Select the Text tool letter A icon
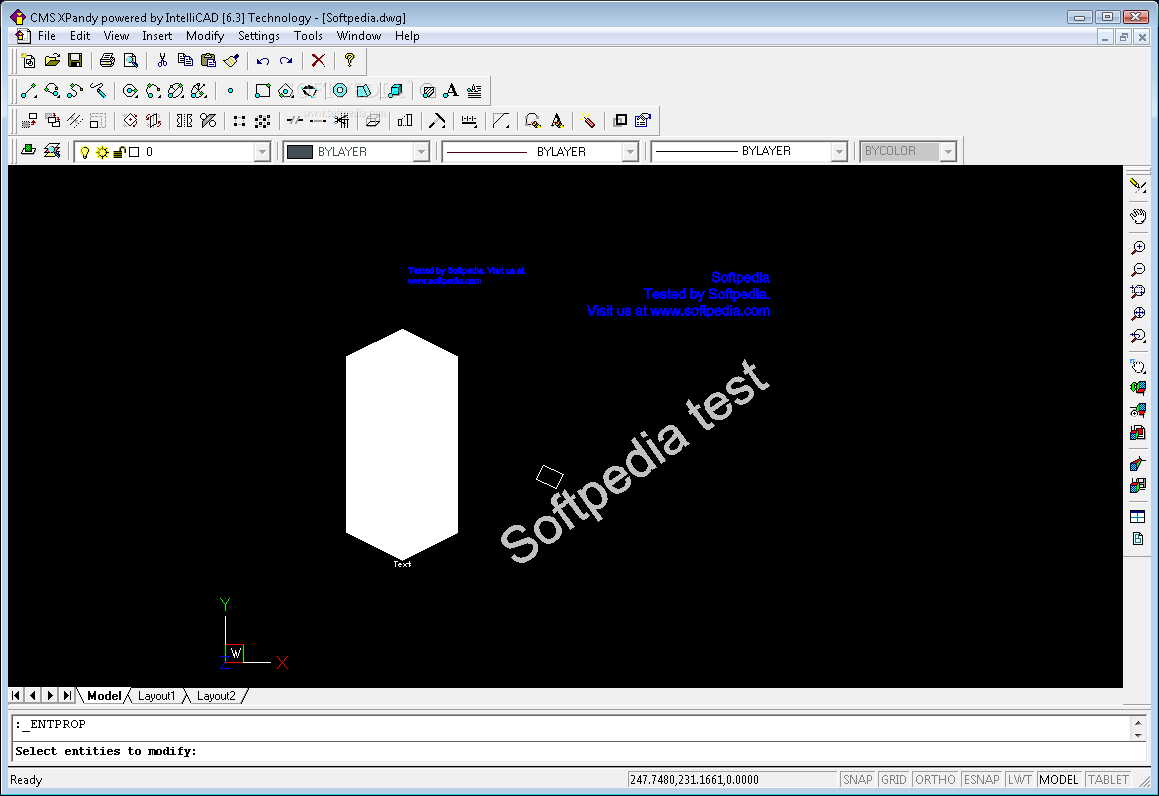This screenshot has height=796, width=1159. pyautogui.click(x=451, y=91)
